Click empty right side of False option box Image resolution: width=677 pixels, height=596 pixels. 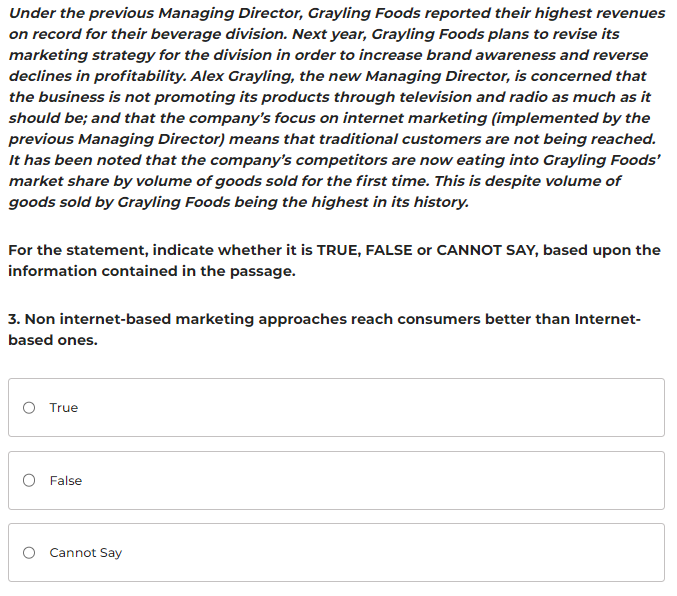click(450, 481)
